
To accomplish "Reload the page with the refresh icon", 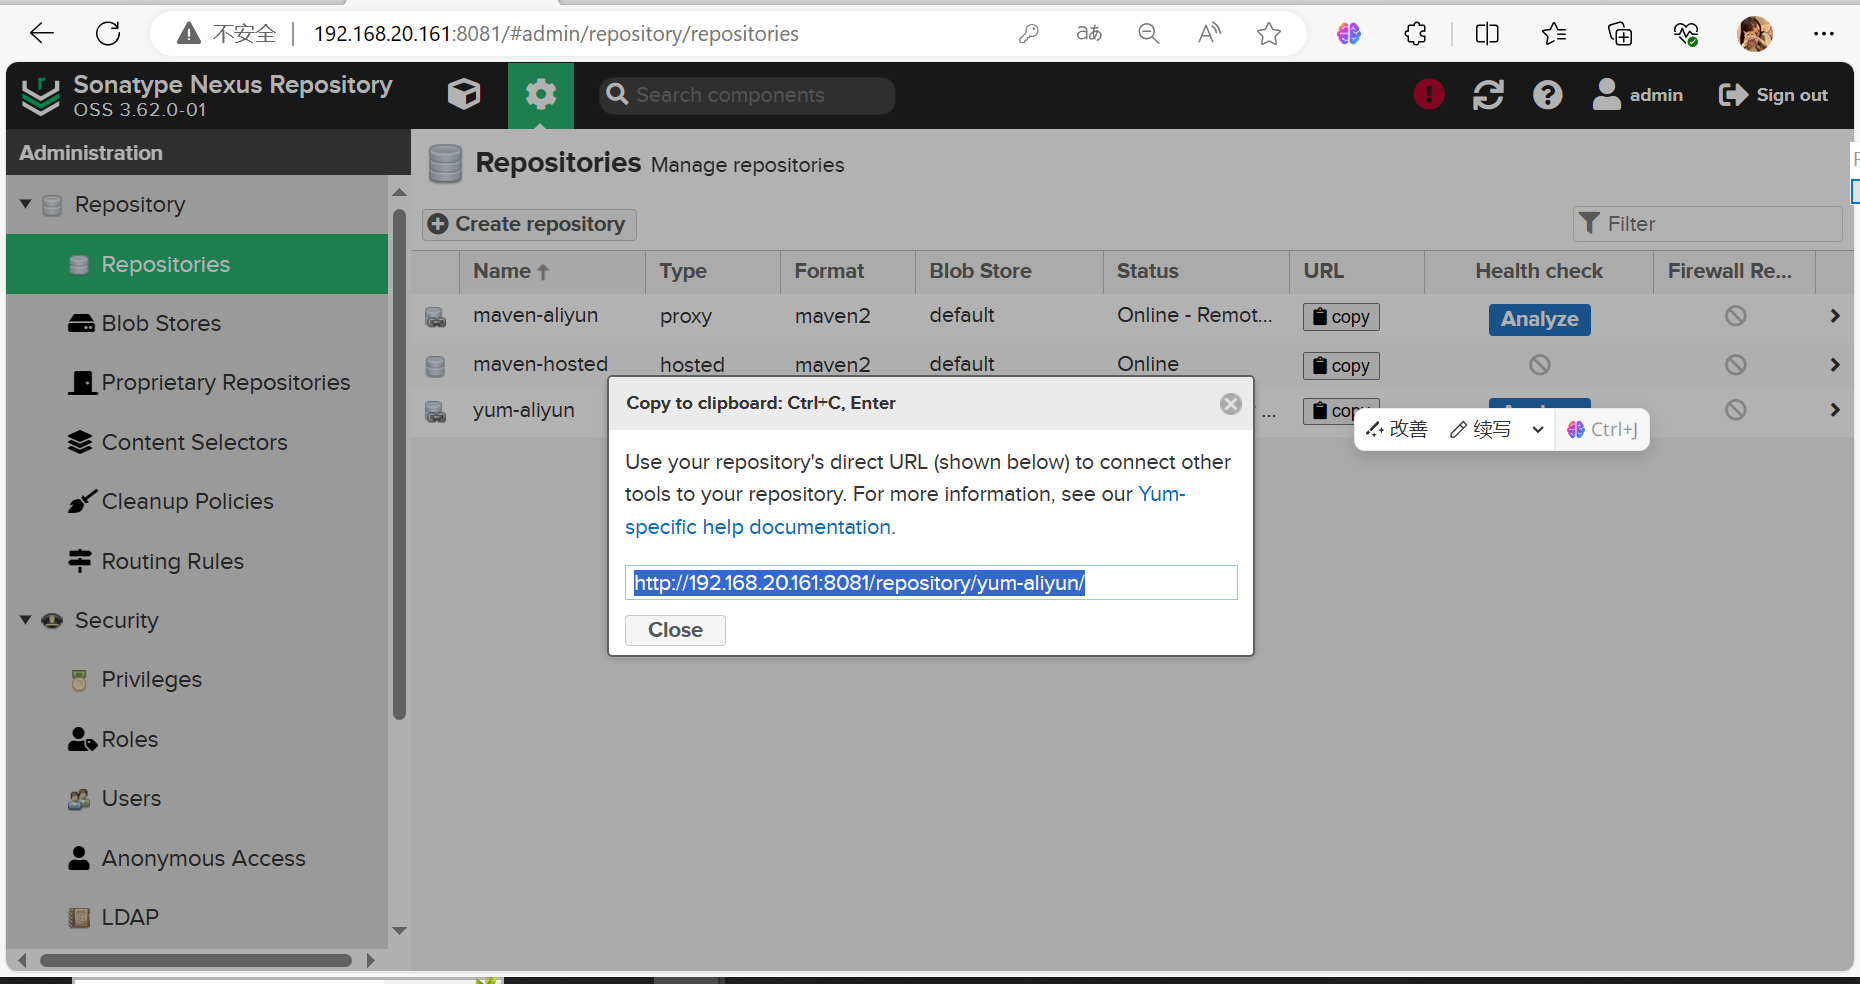I will 108,34.
